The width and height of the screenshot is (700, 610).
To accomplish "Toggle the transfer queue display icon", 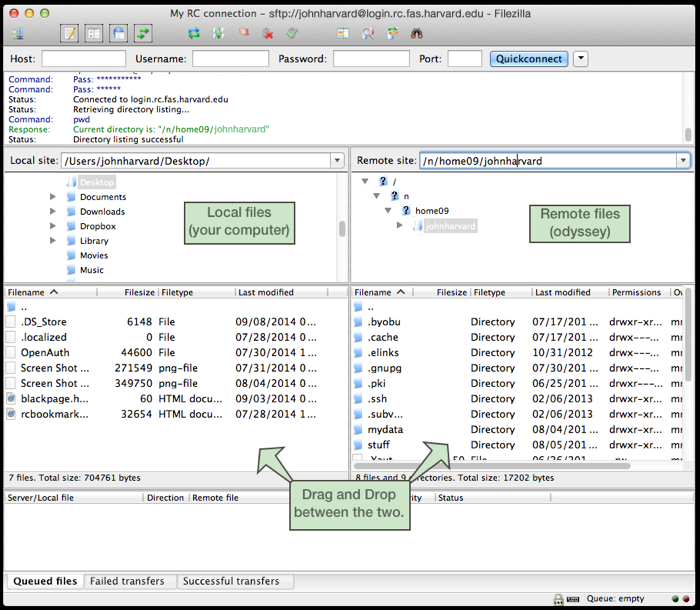I will pyautogui.click(x=144, y=33).
